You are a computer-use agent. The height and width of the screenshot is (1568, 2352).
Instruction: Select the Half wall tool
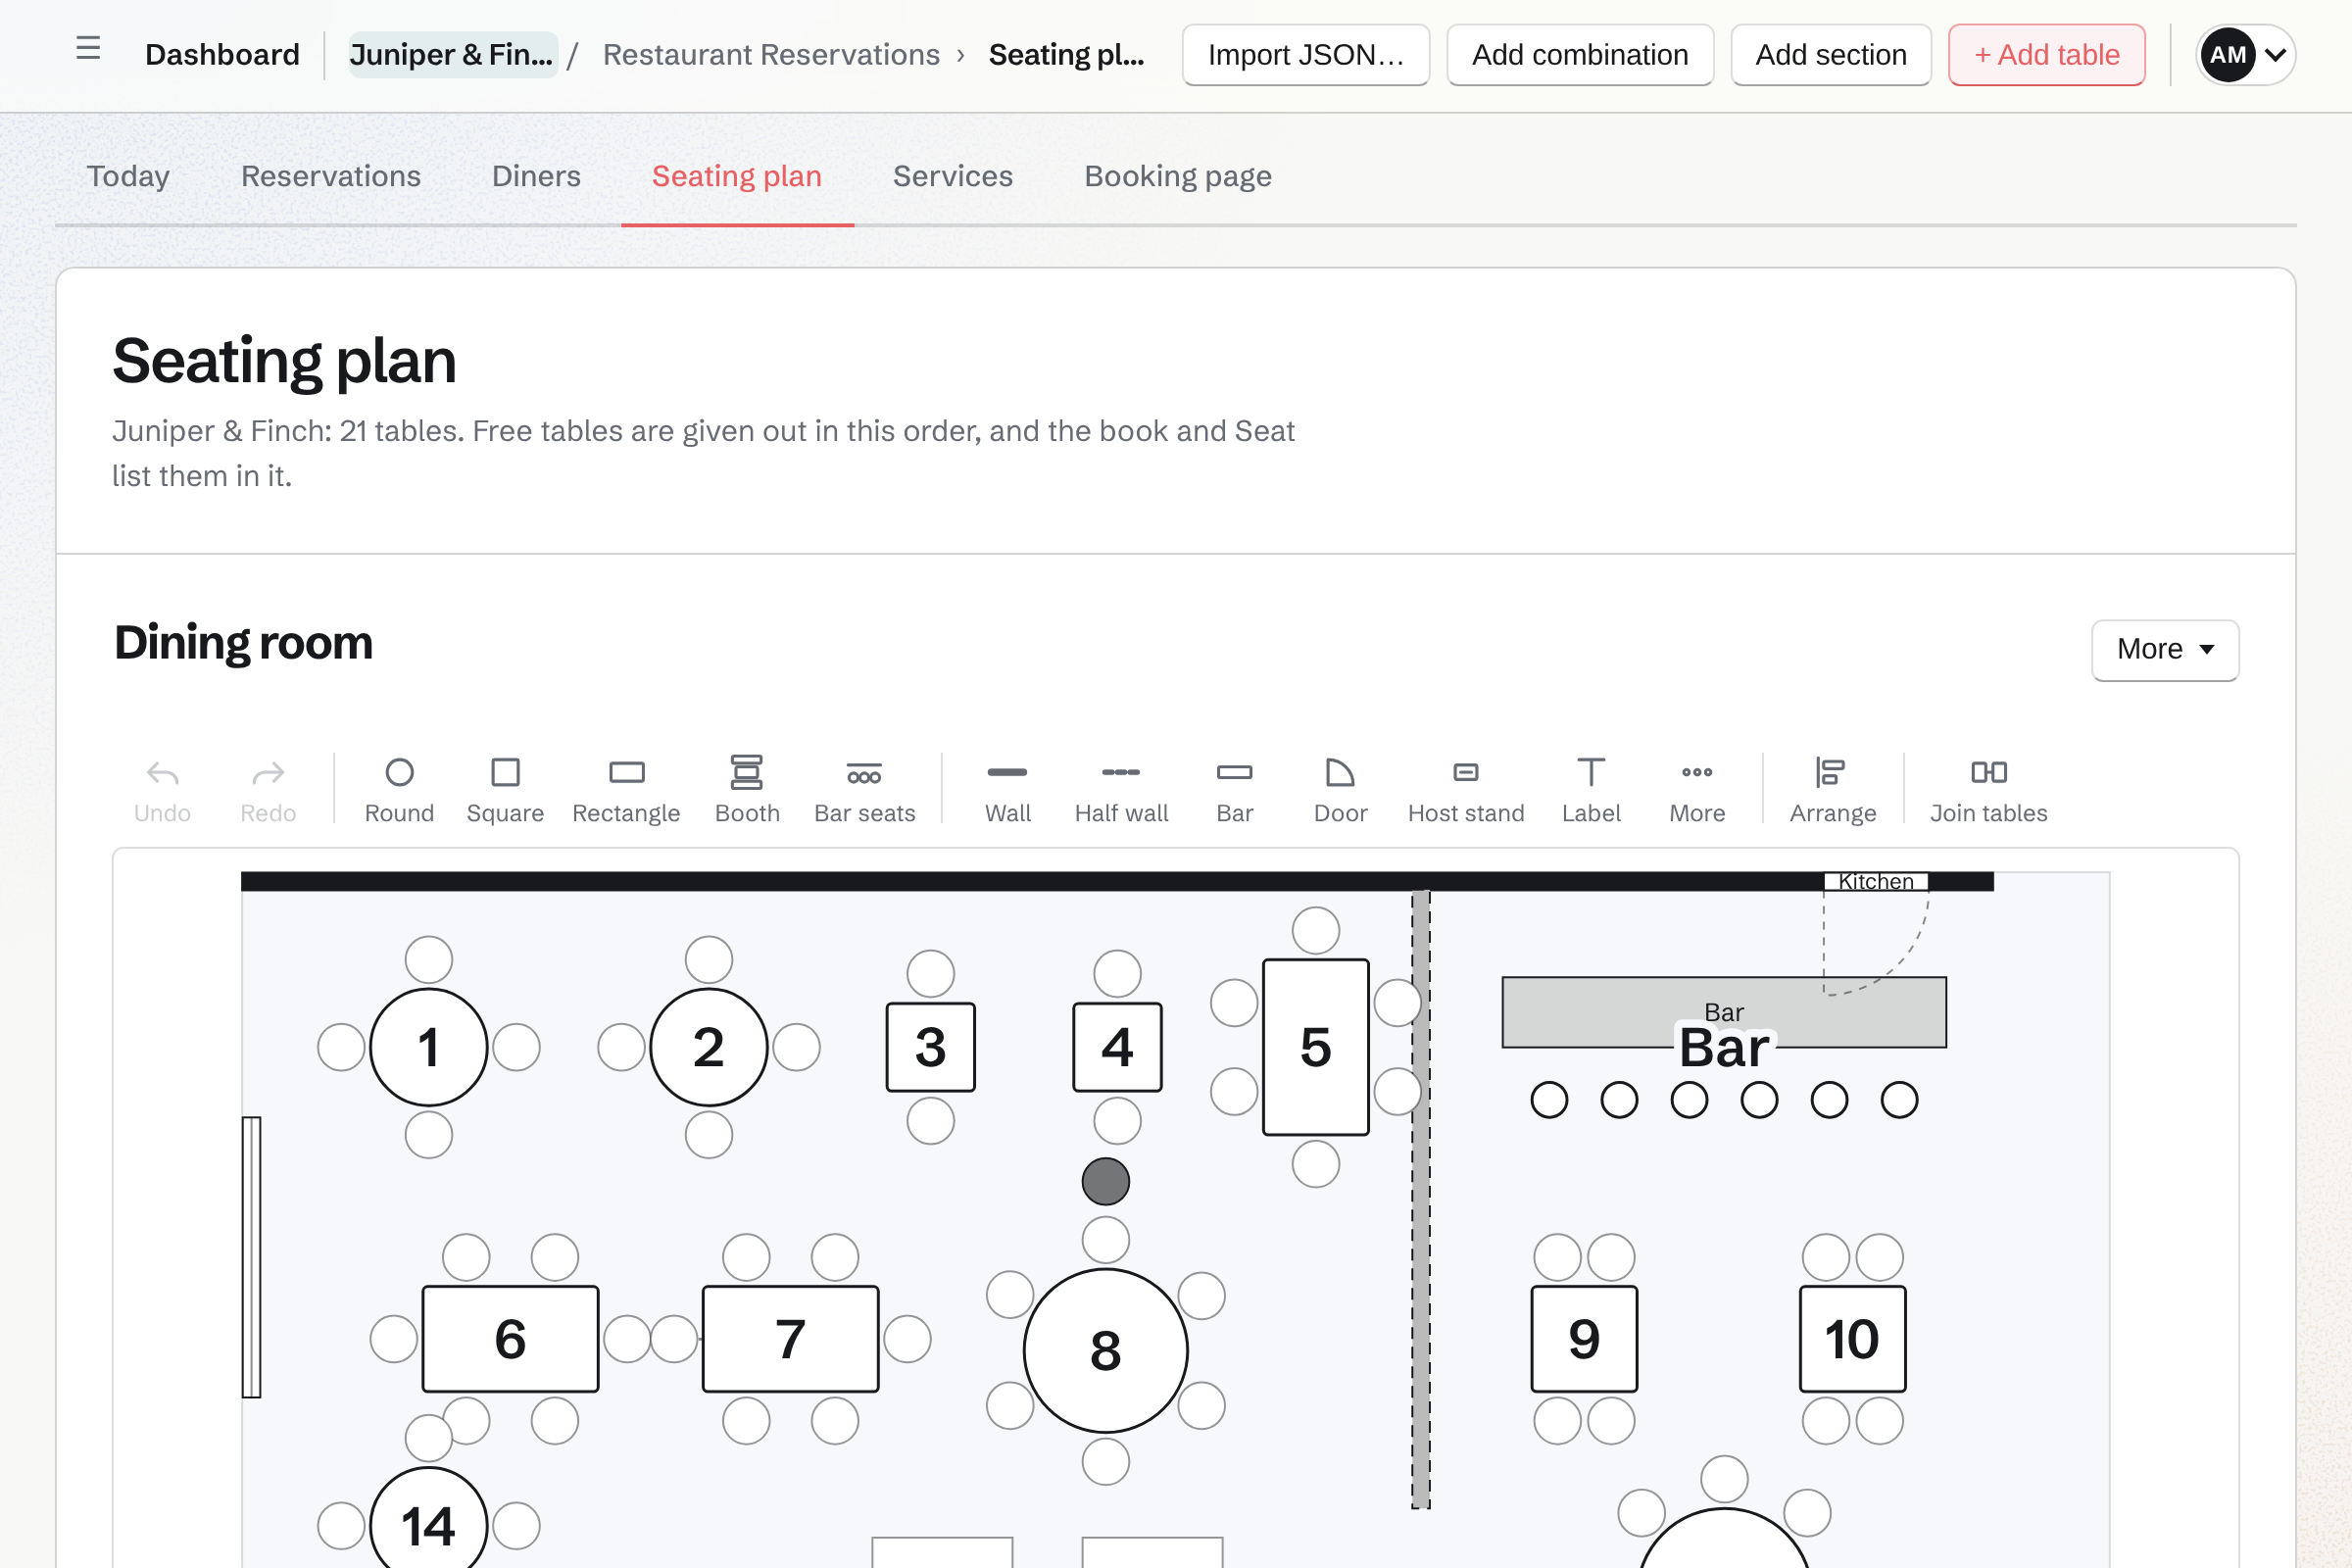(x=1121, y=790)
